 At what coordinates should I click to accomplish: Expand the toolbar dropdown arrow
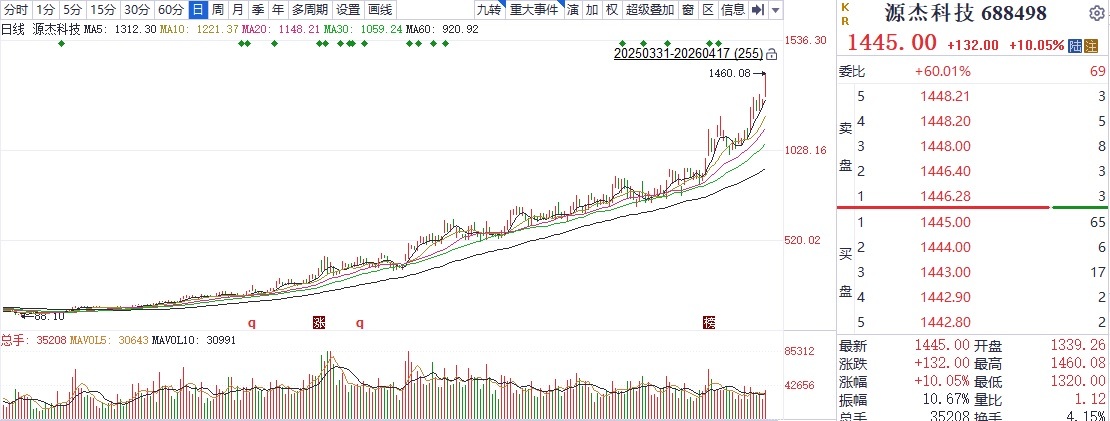pyautogui.click(x=776, y=10)
